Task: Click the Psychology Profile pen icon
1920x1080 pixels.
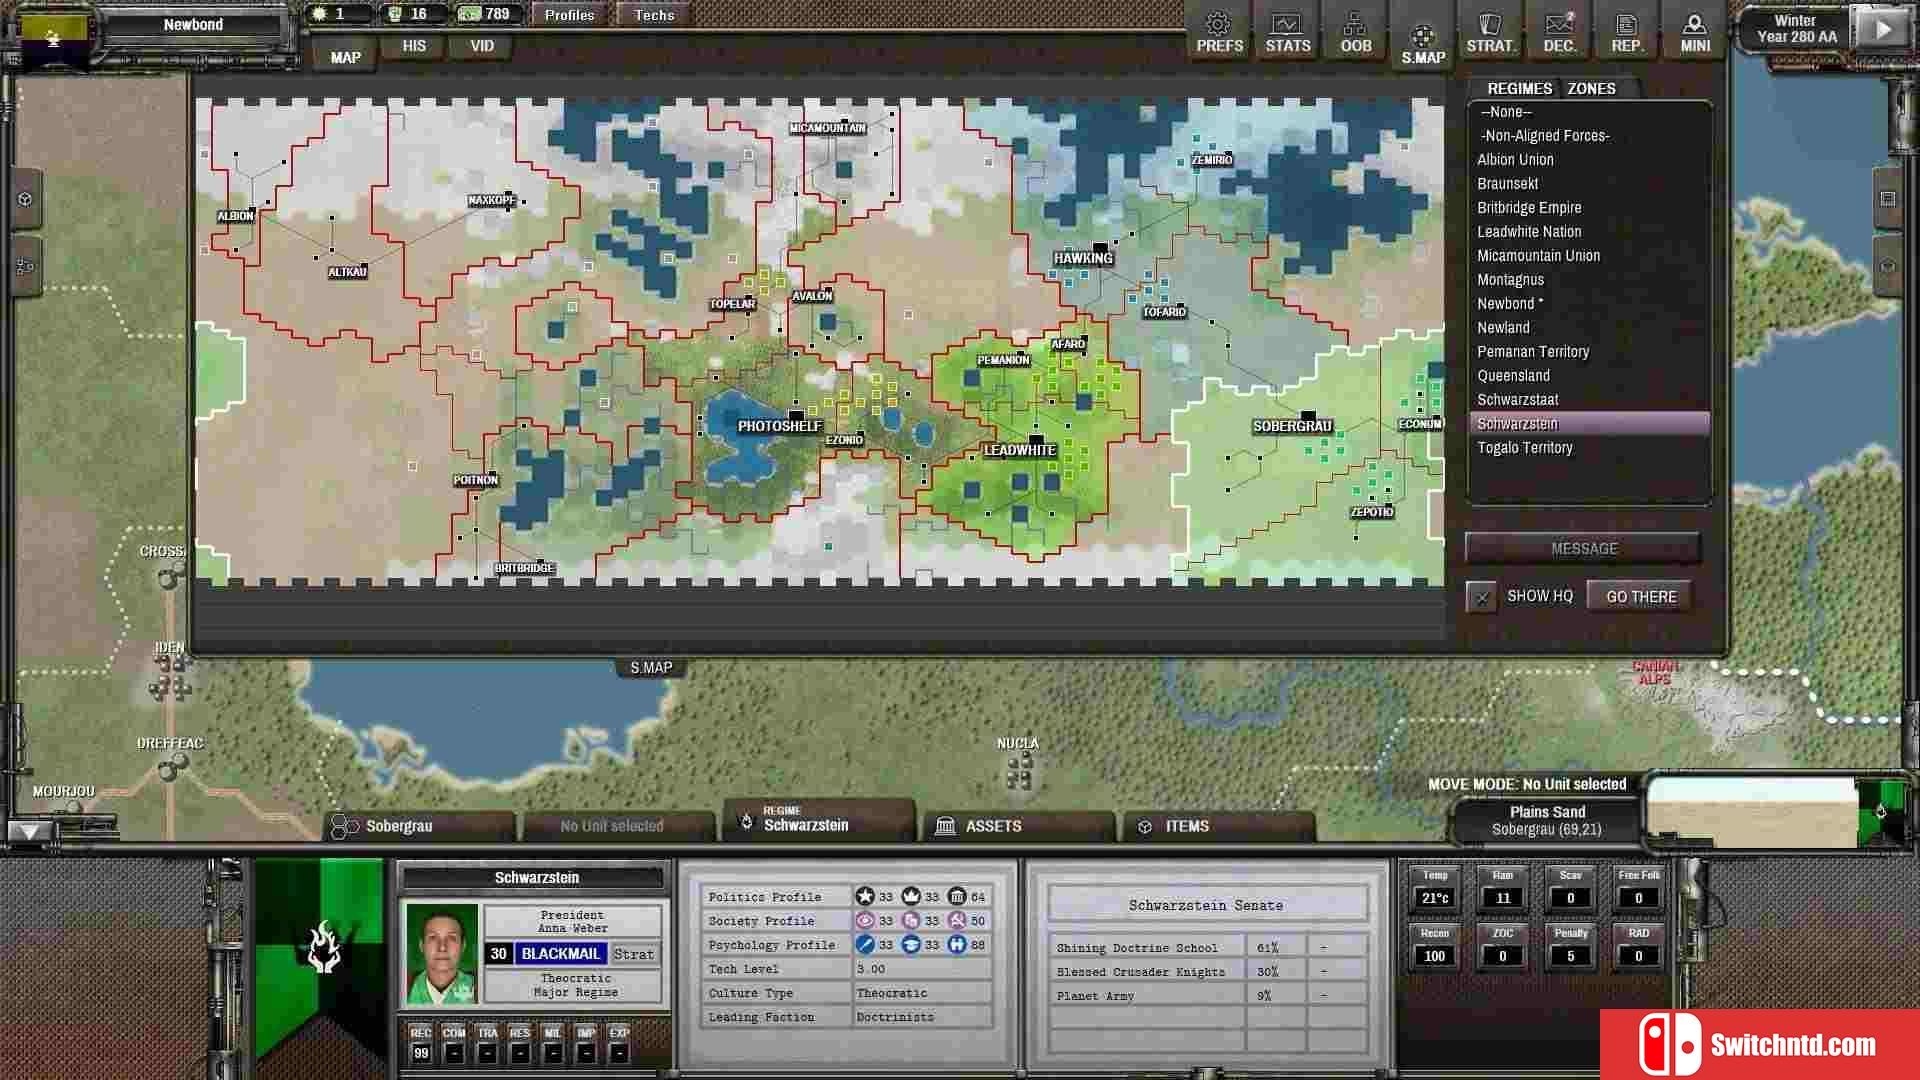Action: pyautogui.click(x=865, y=944)
